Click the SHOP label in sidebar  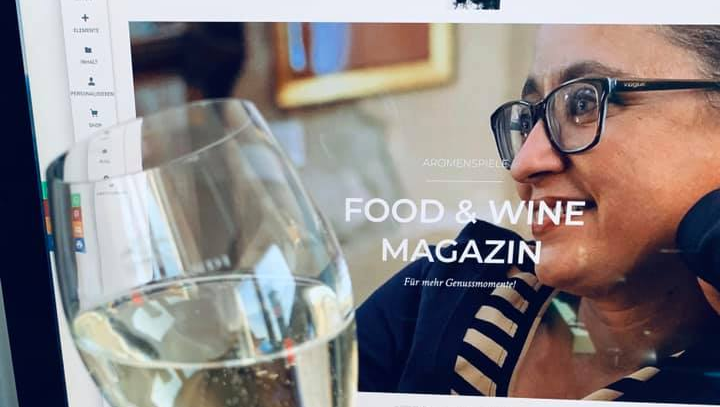pyautogui.click(x=95, y=125)
